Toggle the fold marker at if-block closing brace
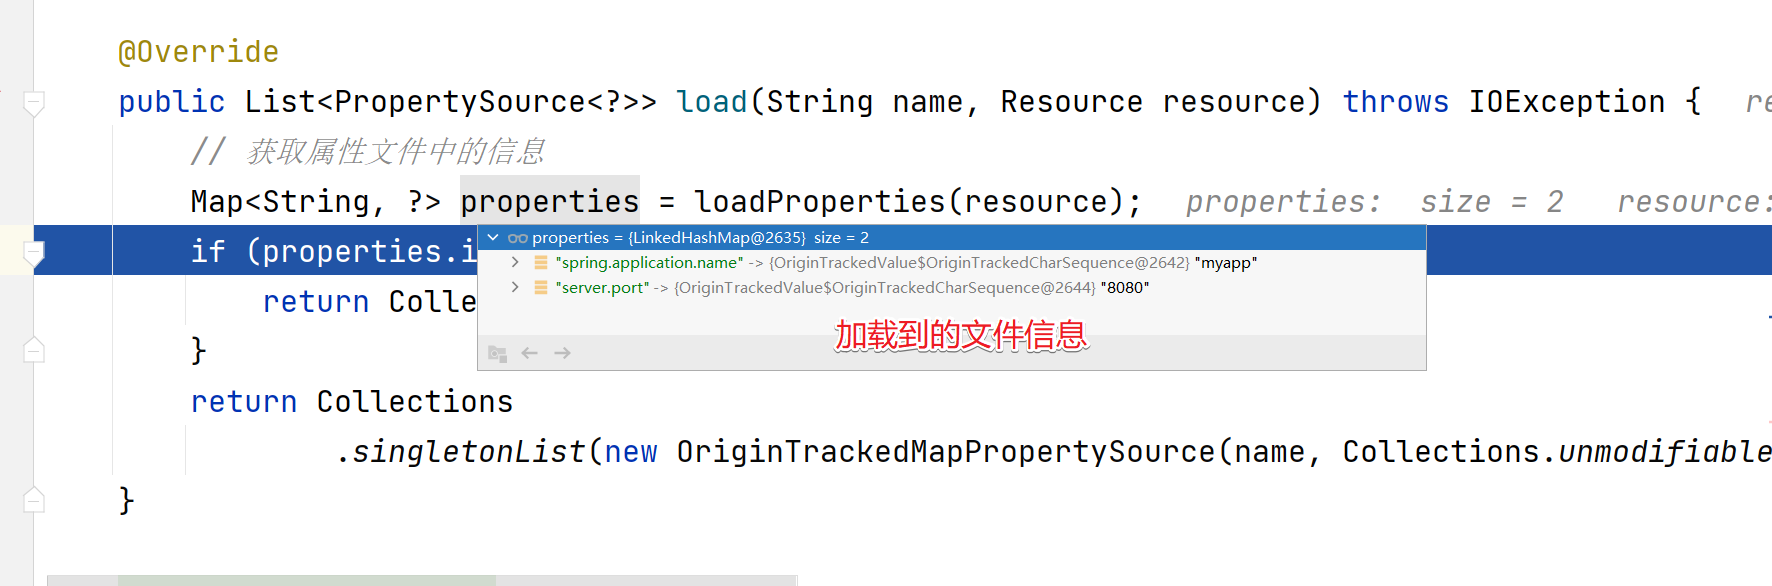Image resolution: width=1772 pixels, height=586 pixels. 33,350
